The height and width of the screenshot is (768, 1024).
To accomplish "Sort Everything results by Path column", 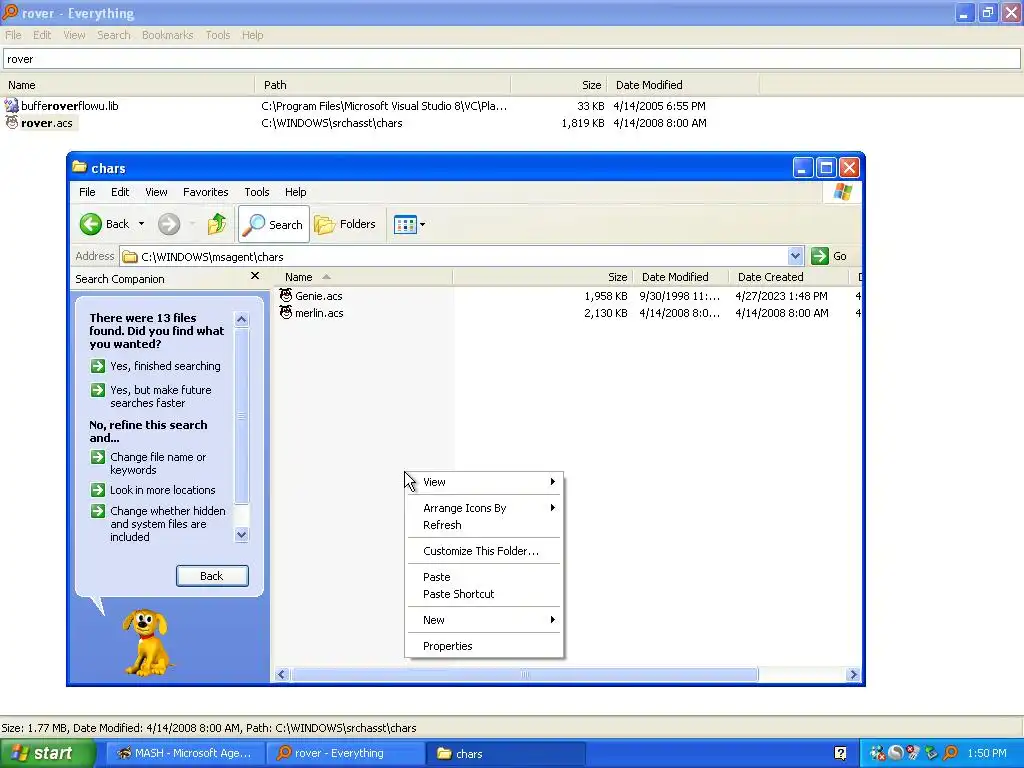I will click(x=383, y=85).
